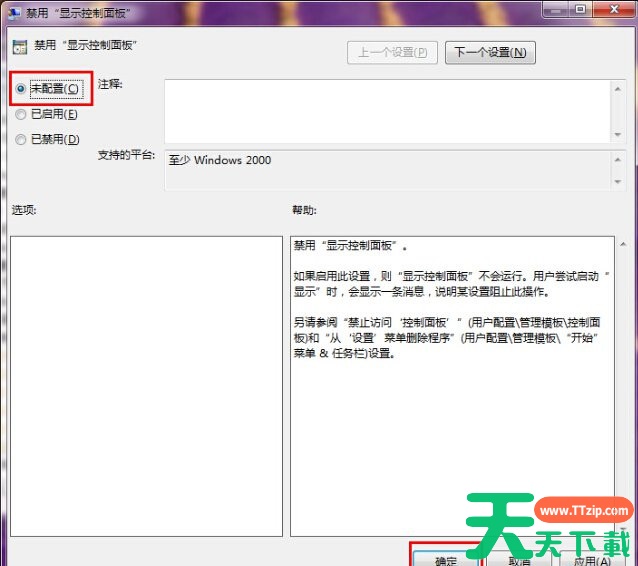
Task: Click the 上一个设置(P) button
Action: 392,52
